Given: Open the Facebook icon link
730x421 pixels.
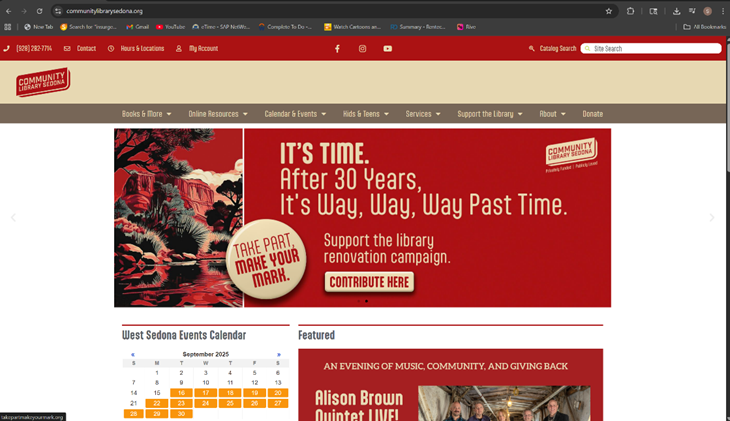Looking at the screenshot, I should point(338,48).
